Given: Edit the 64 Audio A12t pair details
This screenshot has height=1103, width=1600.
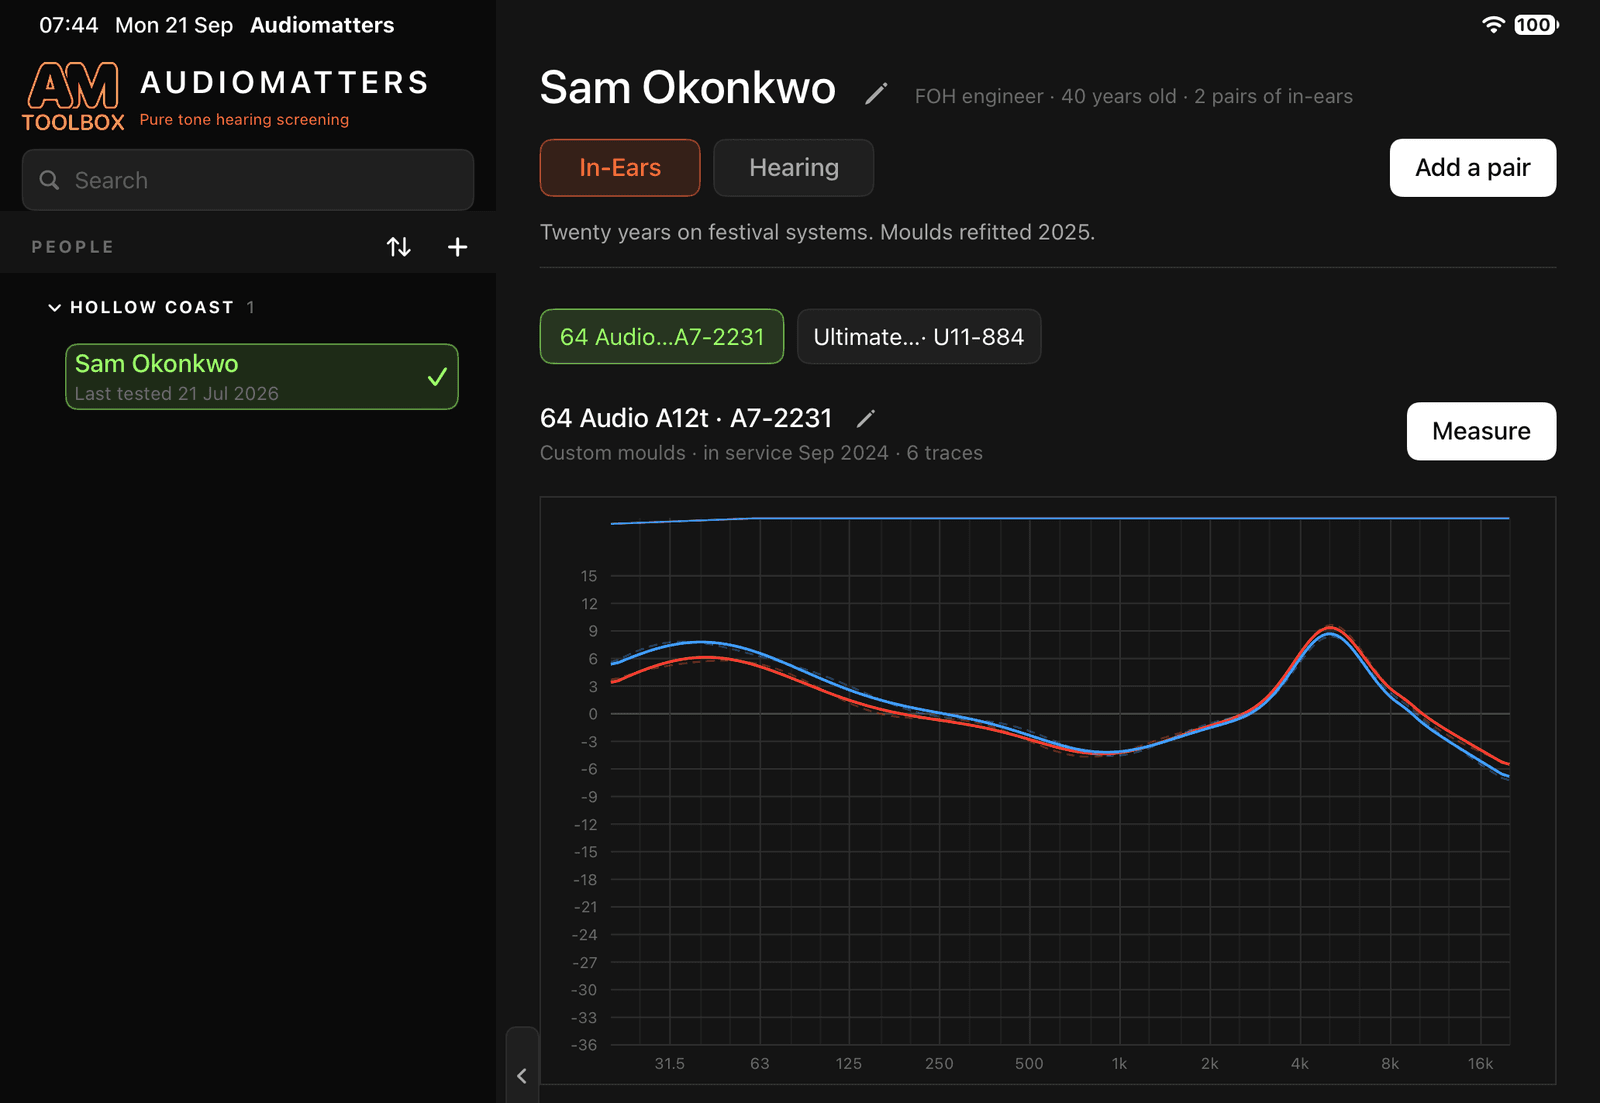Looking at the screenshot, I should coord(866,418).
